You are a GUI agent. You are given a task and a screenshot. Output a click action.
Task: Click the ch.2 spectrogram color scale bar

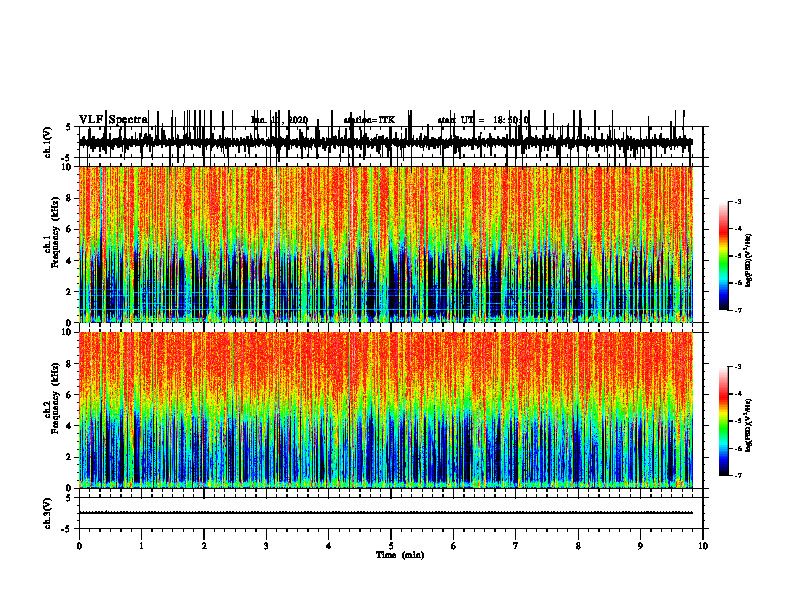[x=724, y=421]
